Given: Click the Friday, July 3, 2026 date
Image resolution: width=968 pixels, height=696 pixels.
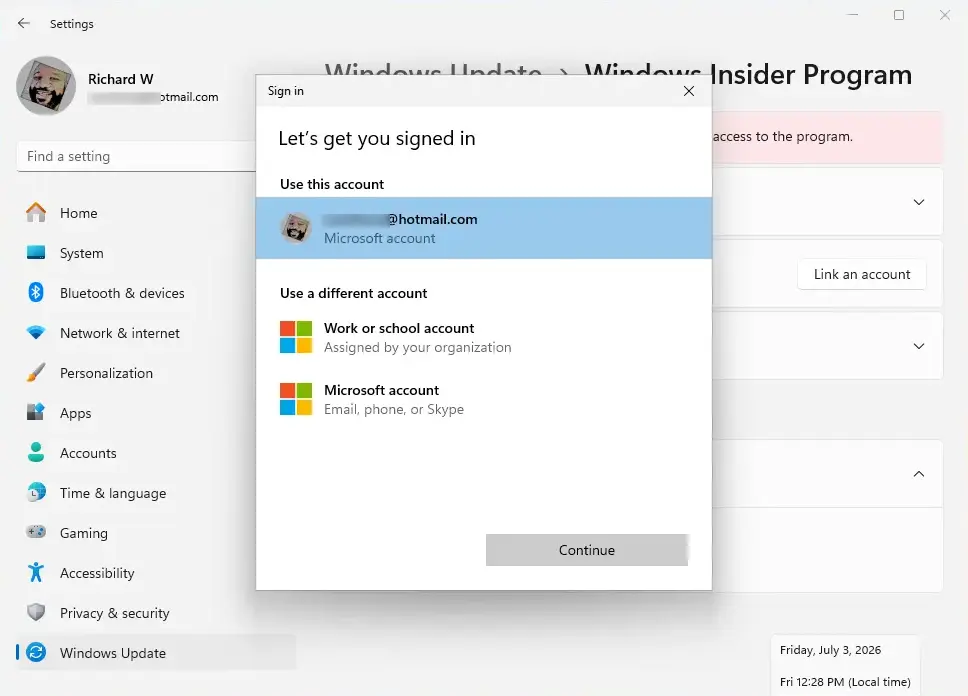Looking at the screenshot, I should click(x=830, y=650).
